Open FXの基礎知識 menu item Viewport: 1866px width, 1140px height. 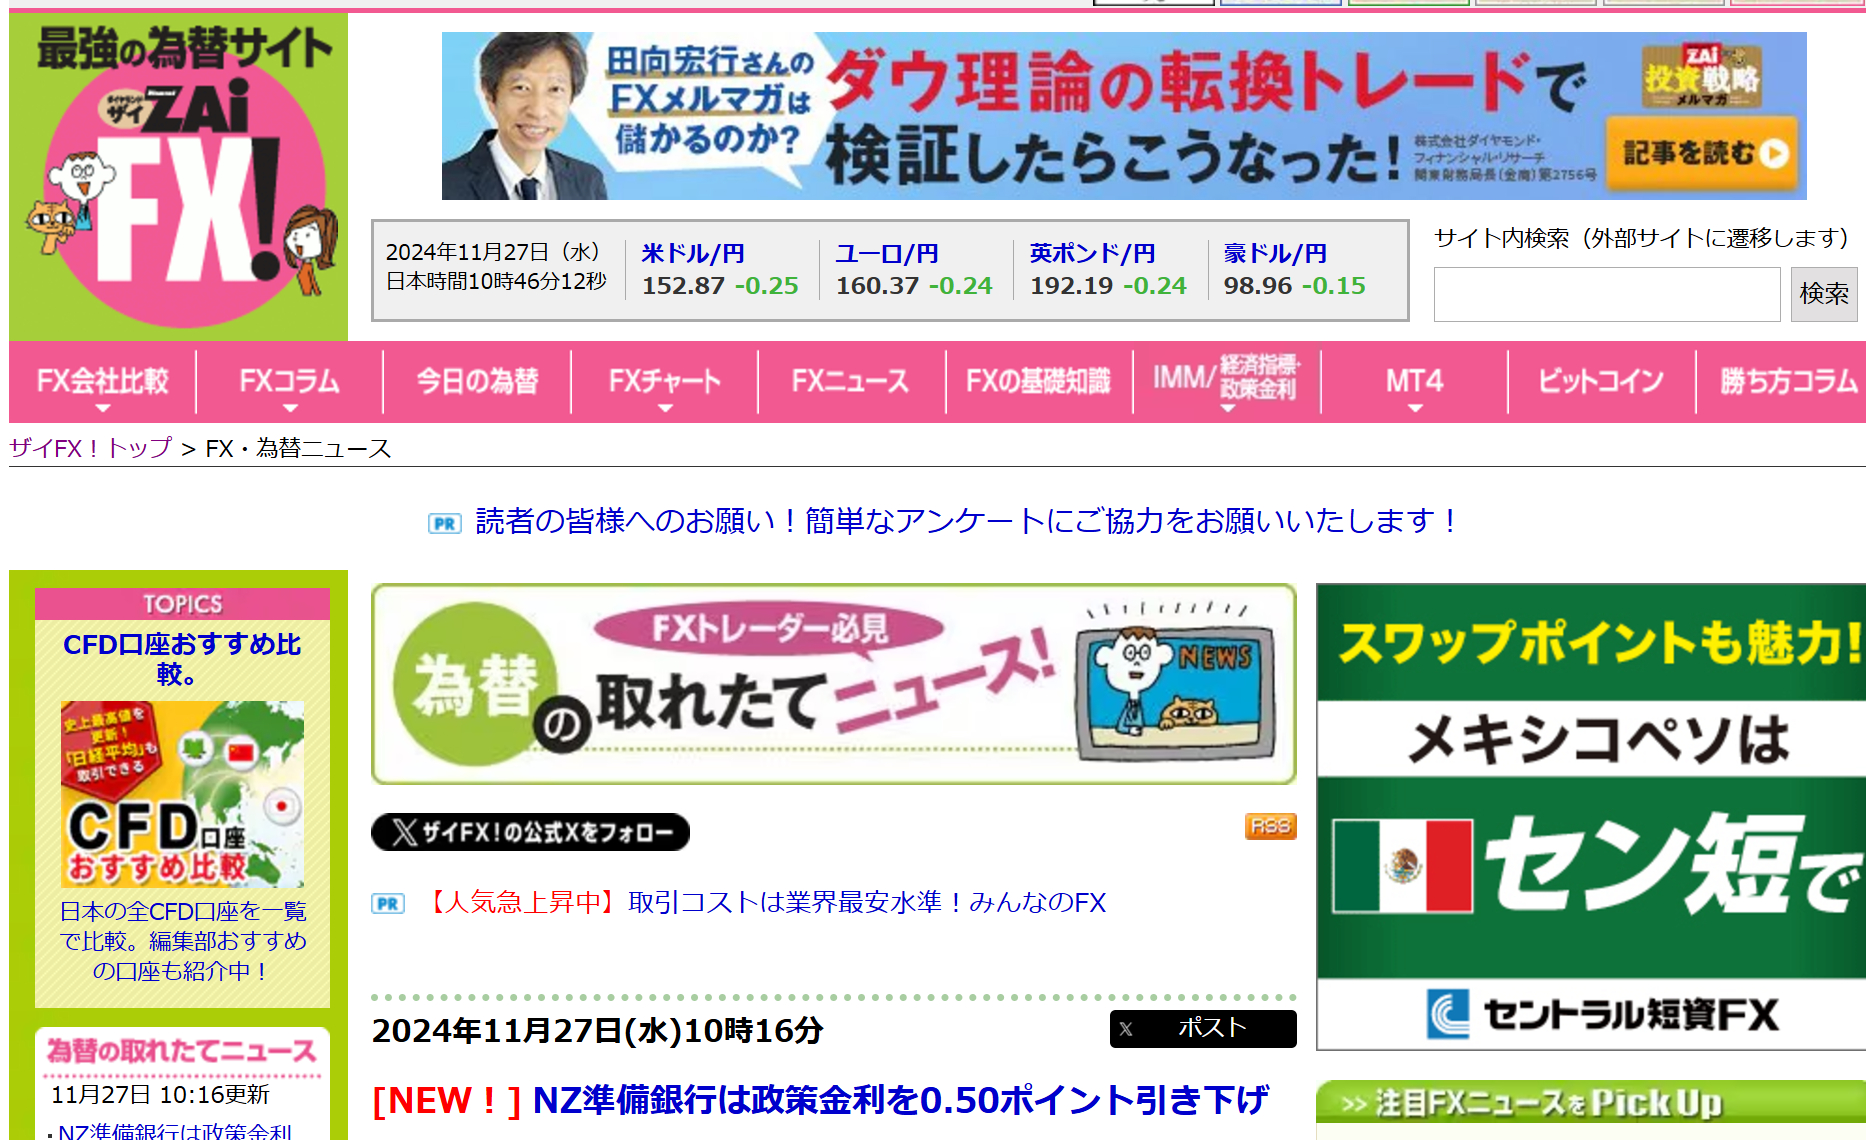pyautogui.click(x=1039, y=382)
